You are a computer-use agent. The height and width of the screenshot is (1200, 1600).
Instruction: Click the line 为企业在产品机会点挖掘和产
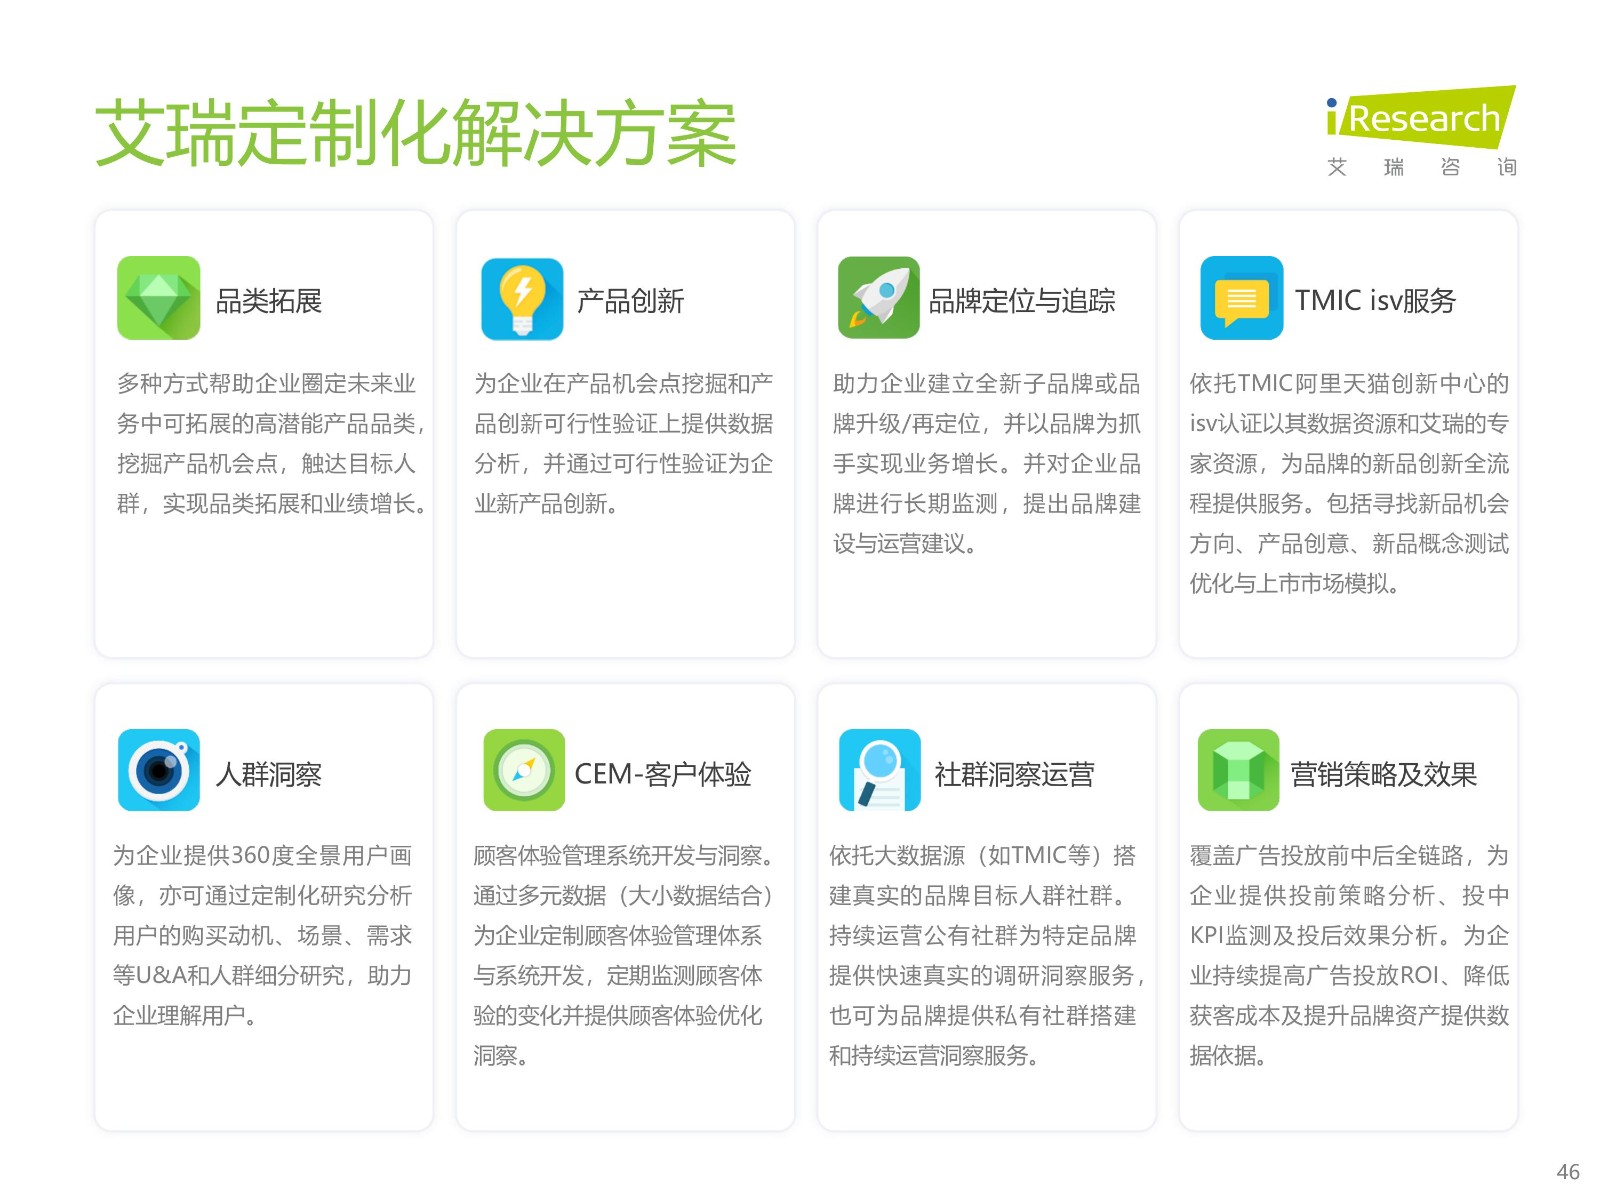pos(624,384)
